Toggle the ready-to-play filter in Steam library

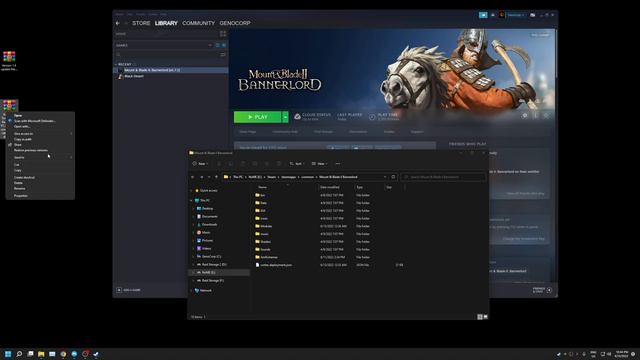(x=224, y=45)
